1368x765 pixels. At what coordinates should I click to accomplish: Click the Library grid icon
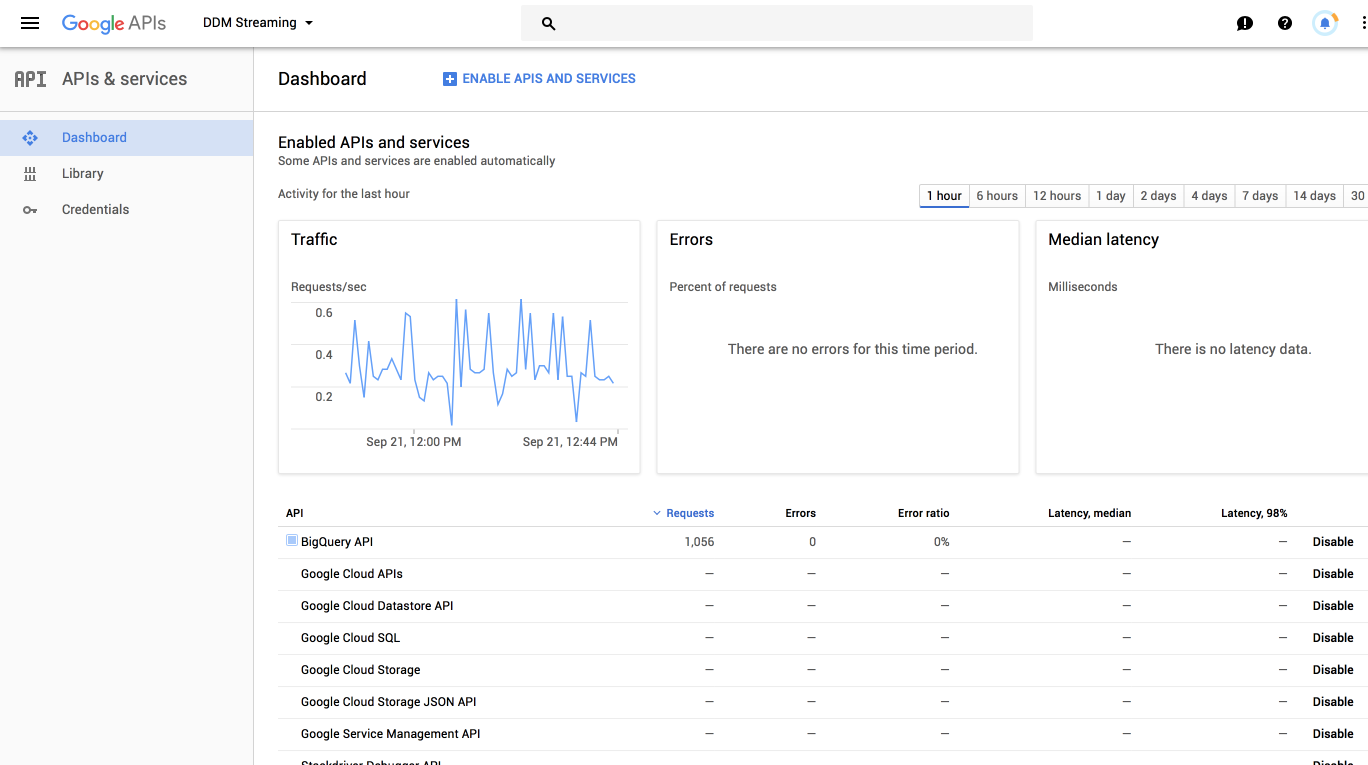pos(30,174)
